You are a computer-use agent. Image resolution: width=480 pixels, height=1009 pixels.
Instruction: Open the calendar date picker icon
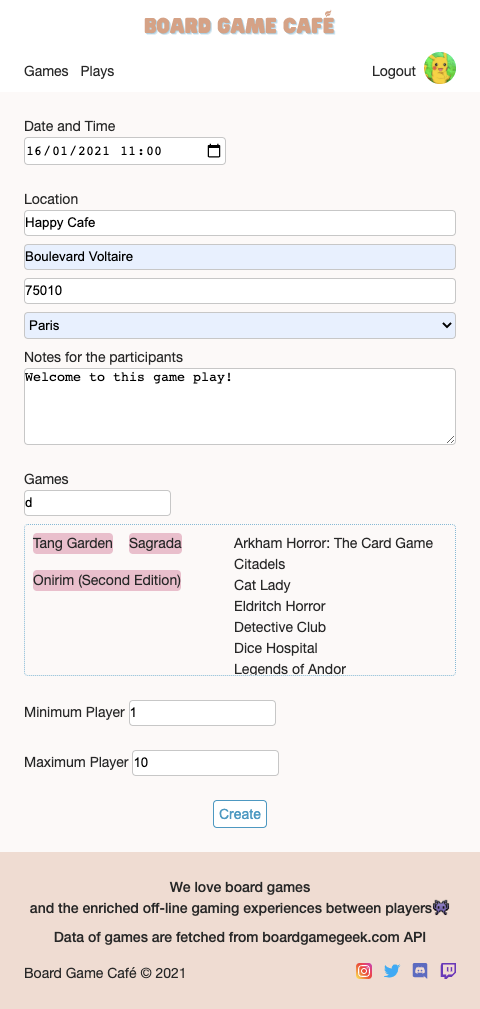click(214, 151)
